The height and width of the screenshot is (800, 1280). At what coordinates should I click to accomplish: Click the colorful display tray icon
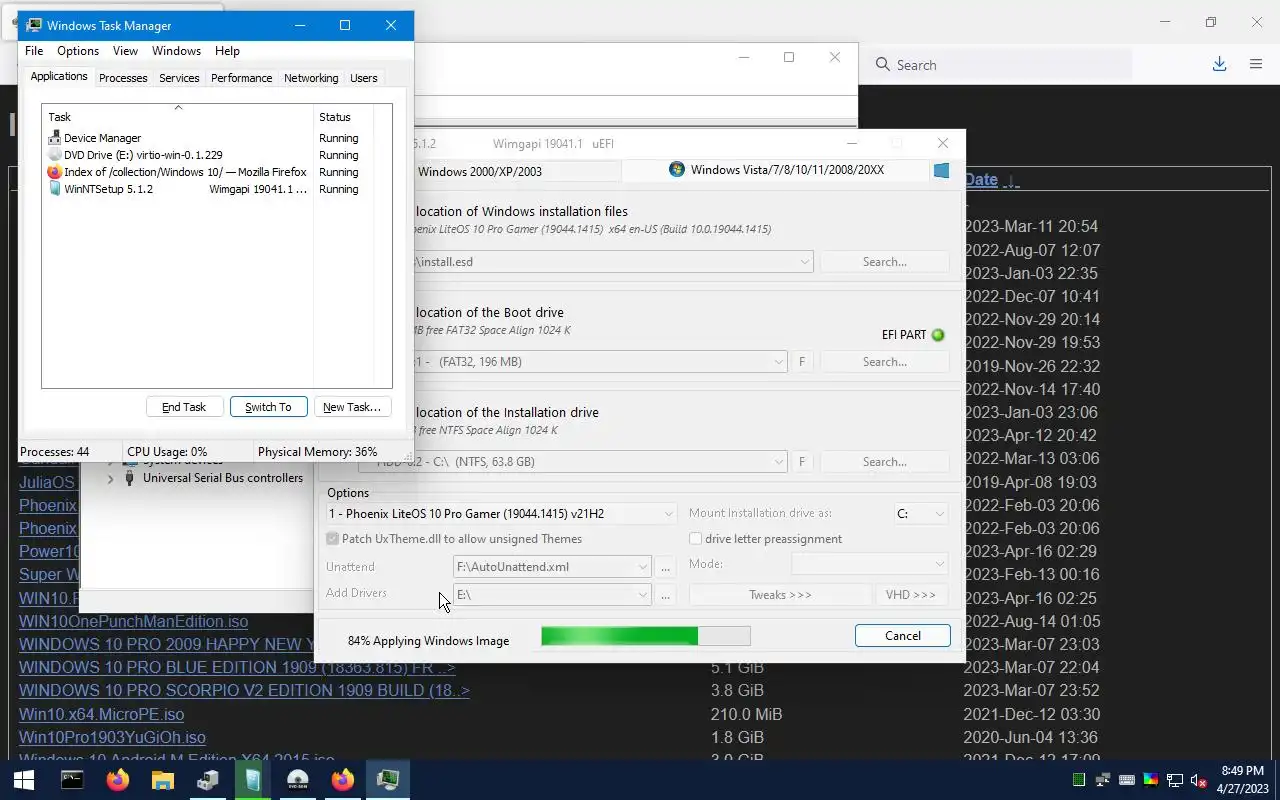point(1151,780)
